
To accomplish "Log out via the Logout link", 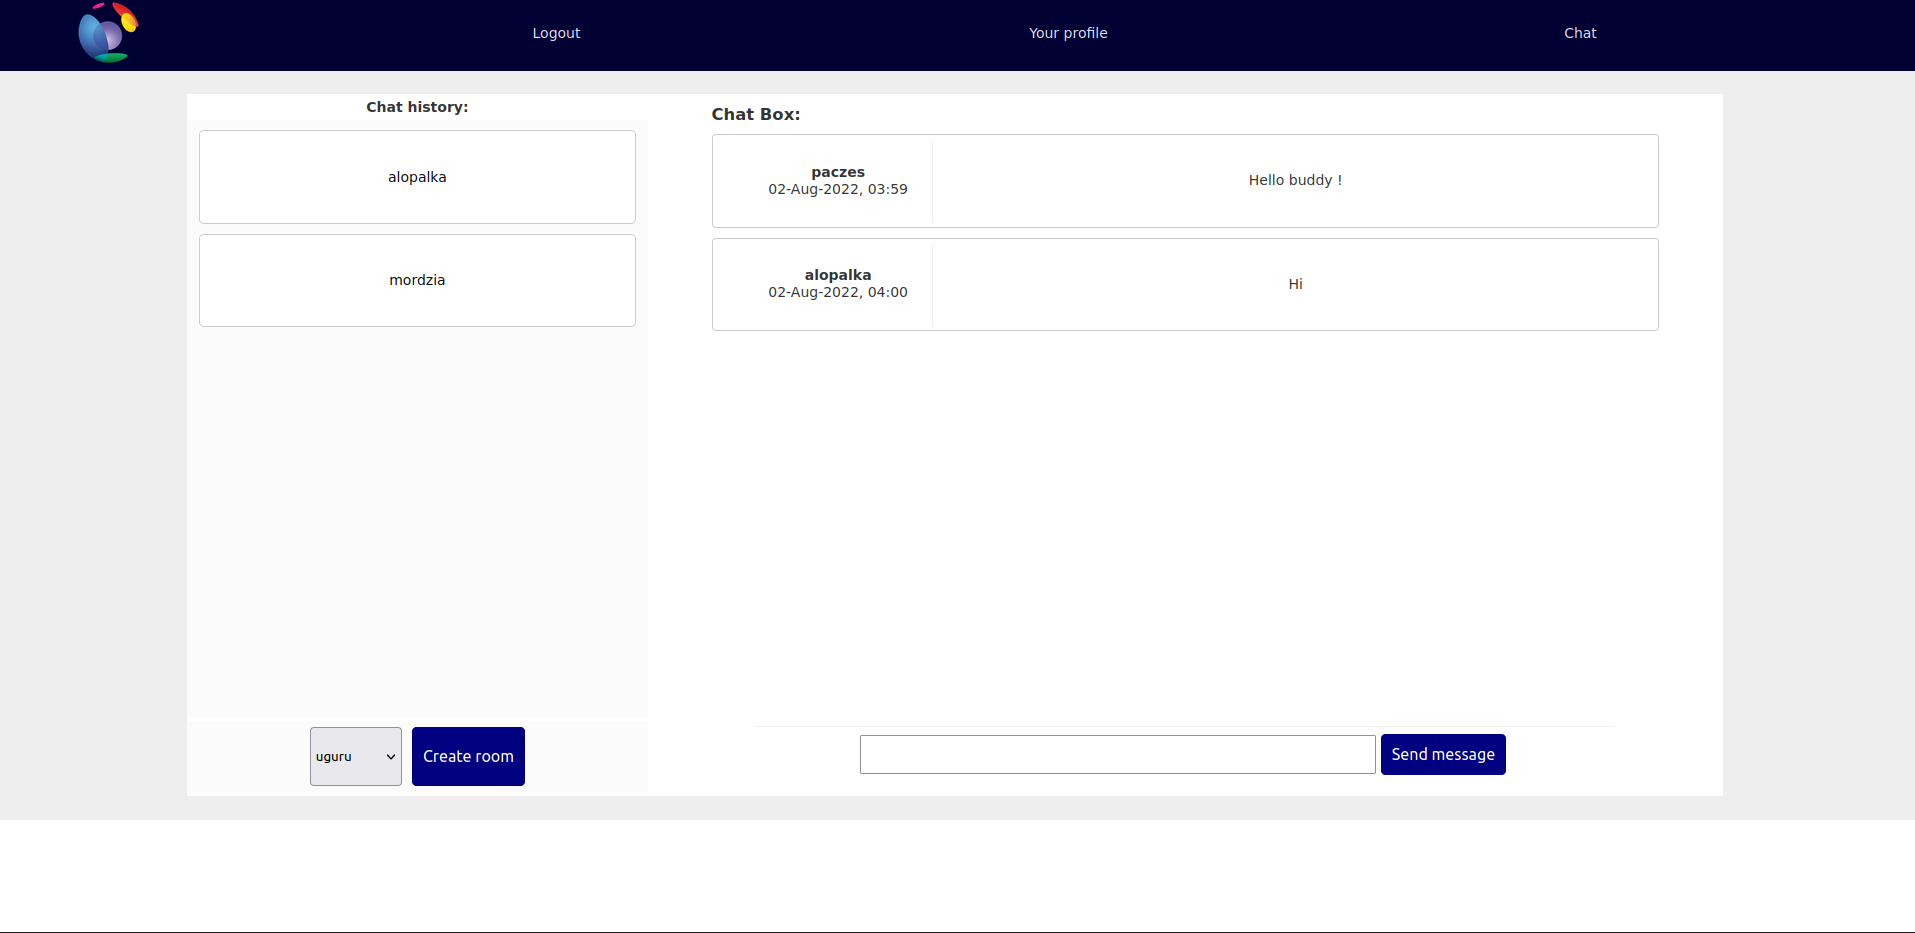I will coord(556,33).
